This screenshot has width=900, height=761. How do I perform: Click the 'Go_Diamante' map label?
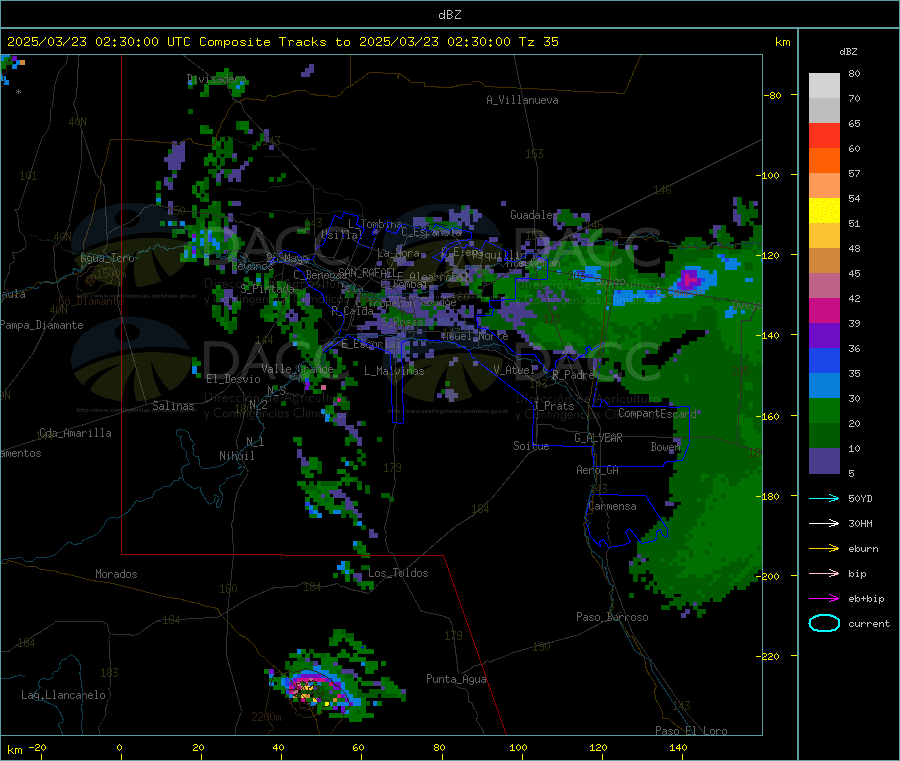point(92,301)
